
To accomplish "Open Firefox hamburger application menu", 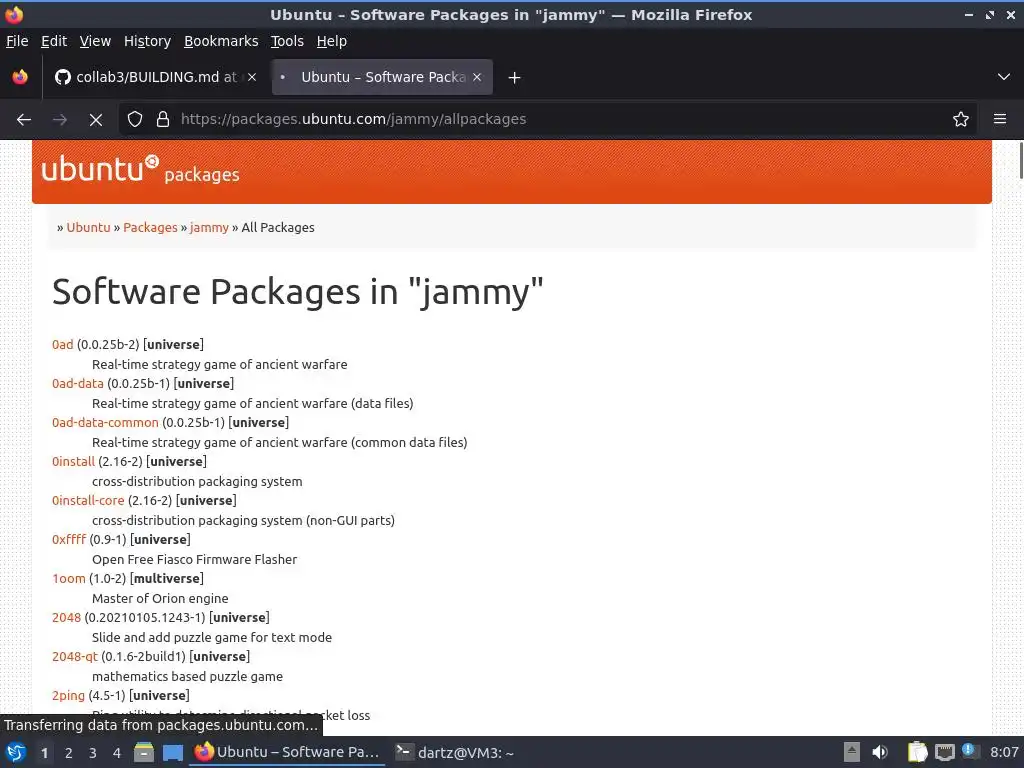I will click(x=999, y=120).
